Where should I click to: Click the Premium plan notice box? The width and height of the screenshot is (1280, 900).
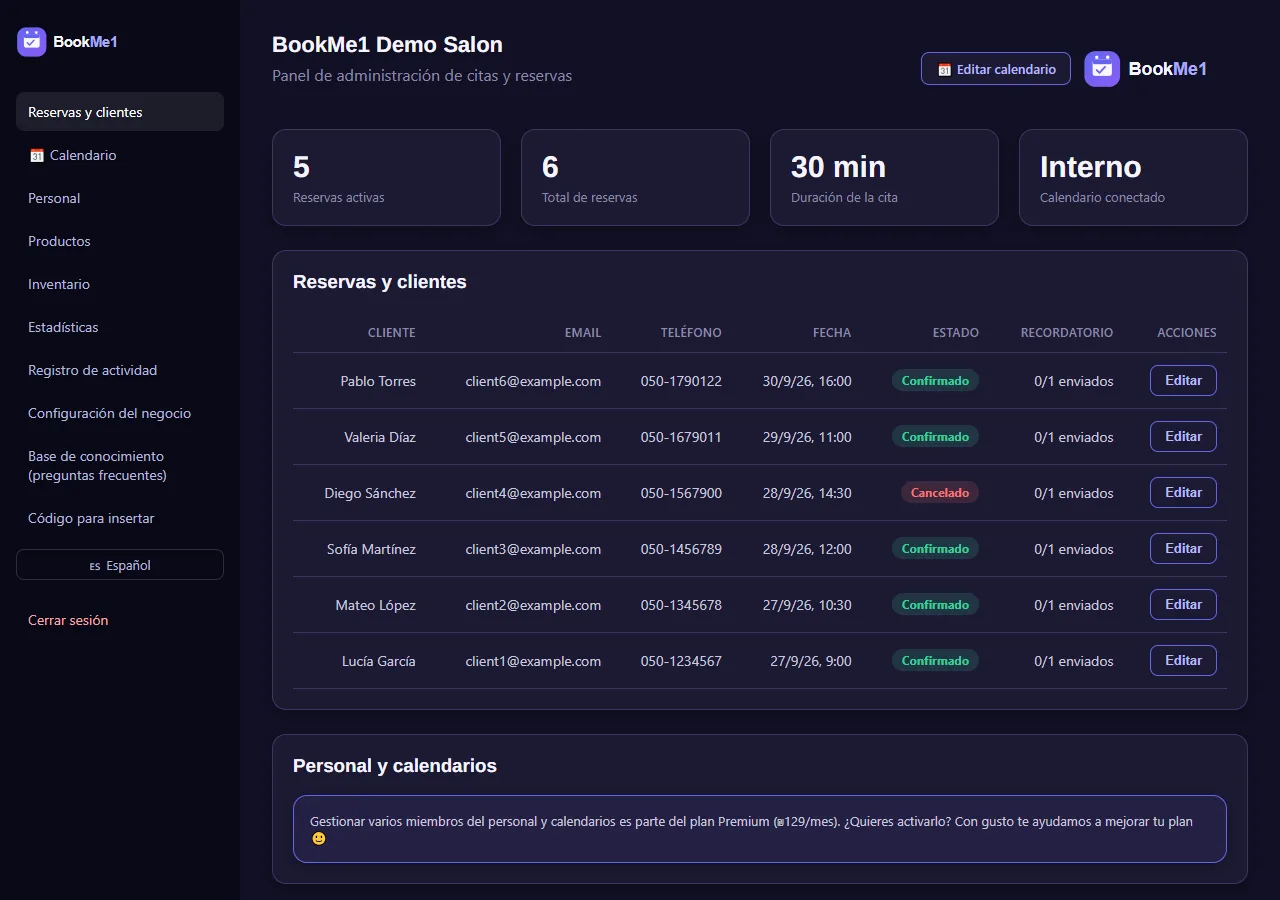[760, 829]
